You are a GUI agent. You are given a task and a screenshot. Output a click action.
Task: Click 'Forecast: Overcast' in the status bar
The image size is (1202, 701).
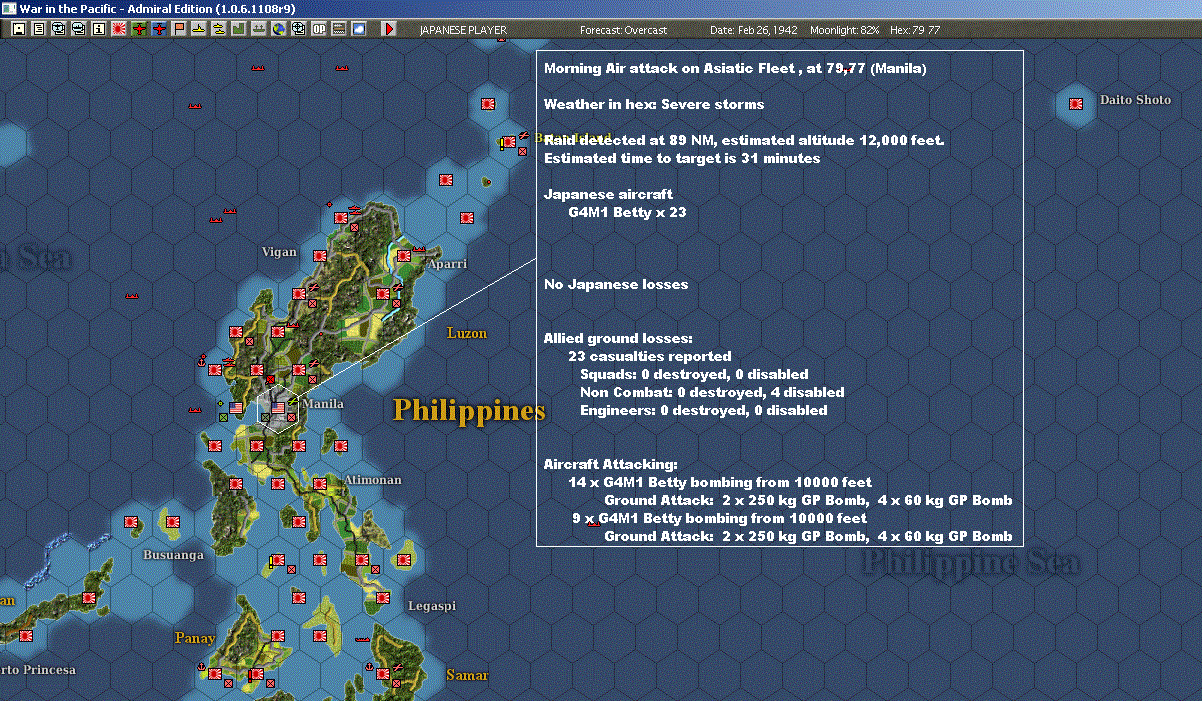623,30
